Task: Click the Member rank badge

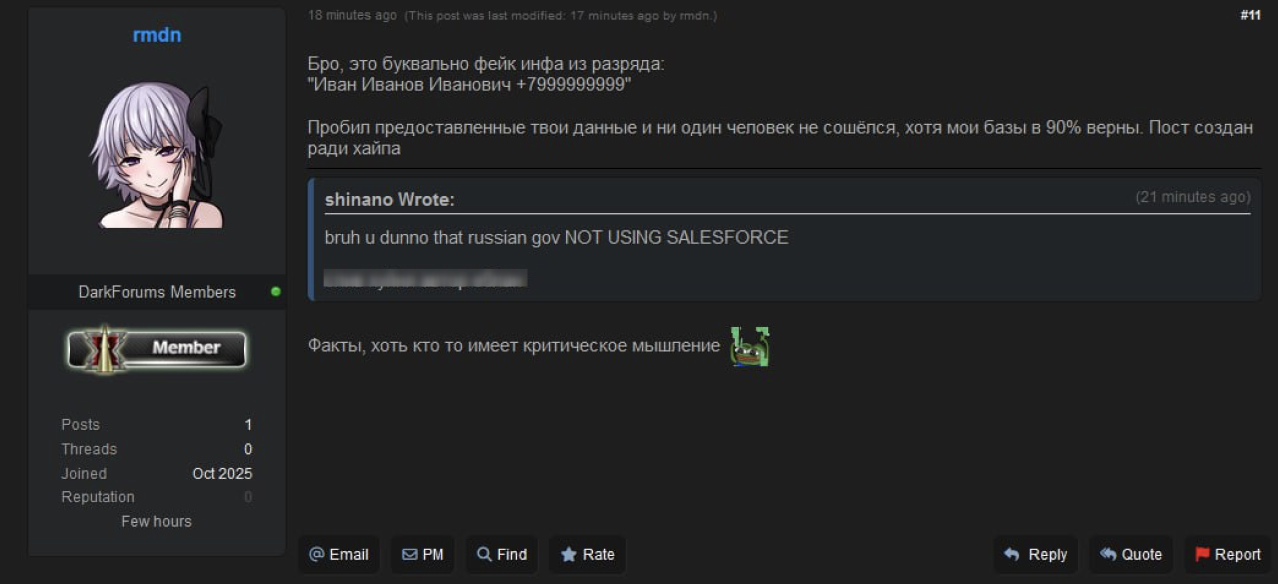Action: [x=157, y=348]
